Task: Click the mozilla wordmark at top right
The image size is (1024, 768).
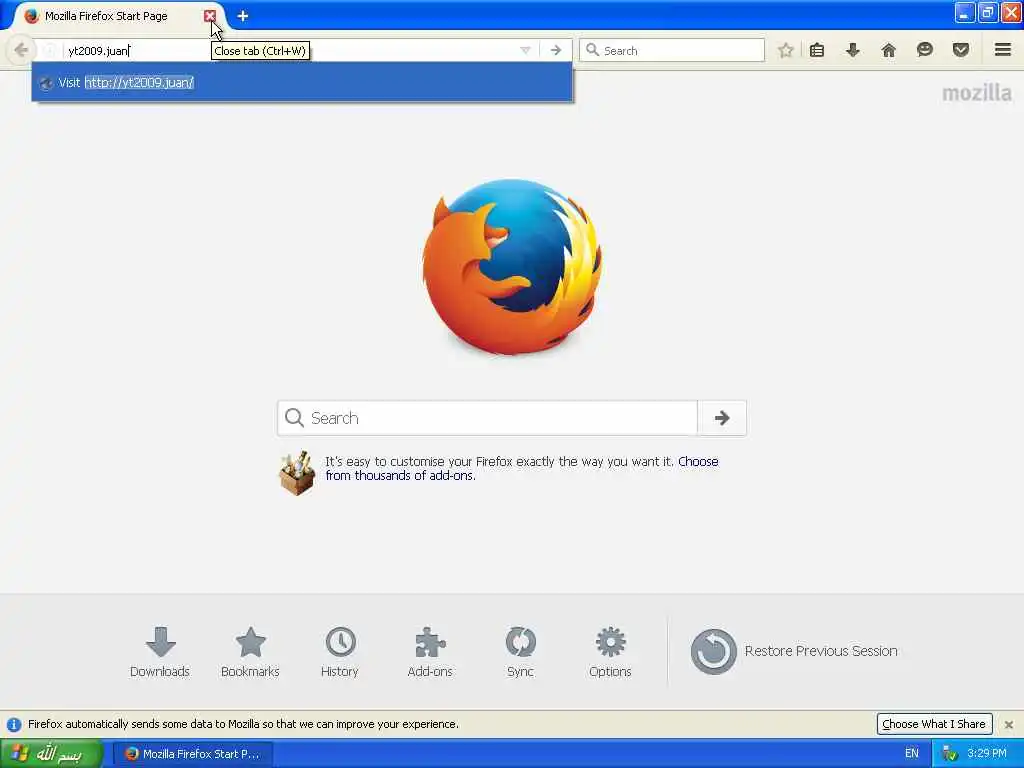Action: point(976,93)
